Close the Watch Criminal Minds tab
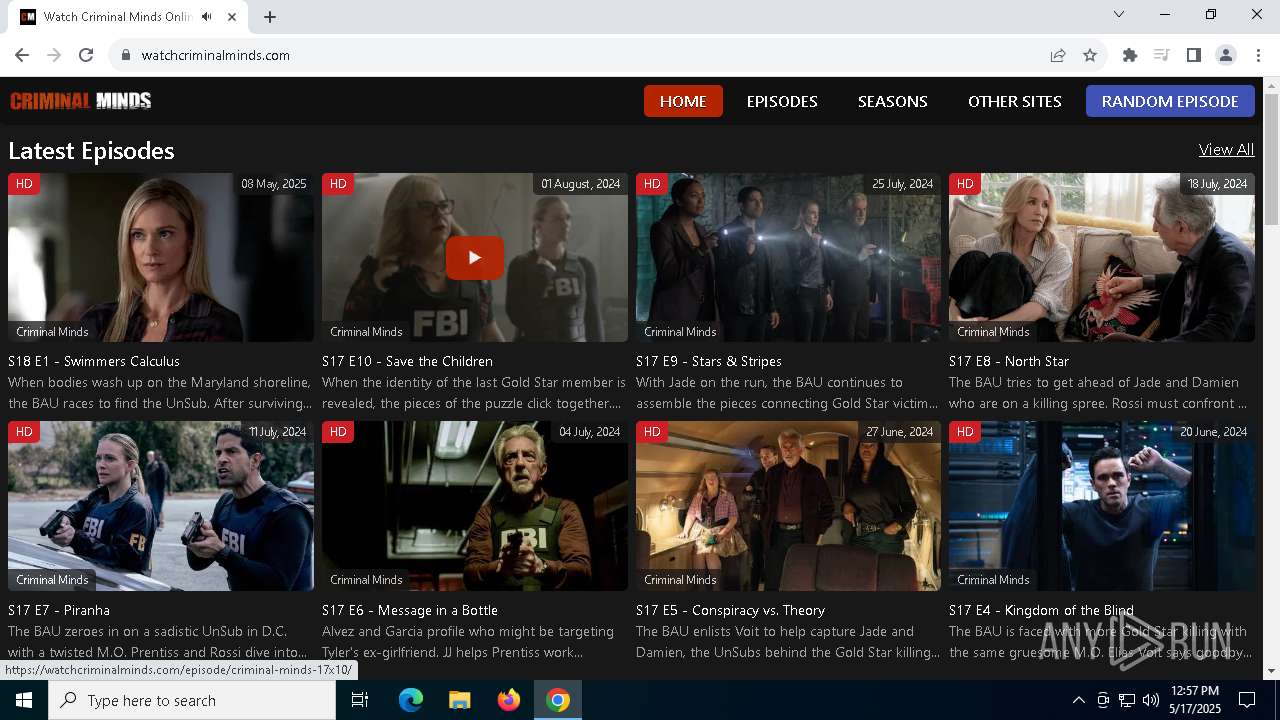 tap(233, 16)
